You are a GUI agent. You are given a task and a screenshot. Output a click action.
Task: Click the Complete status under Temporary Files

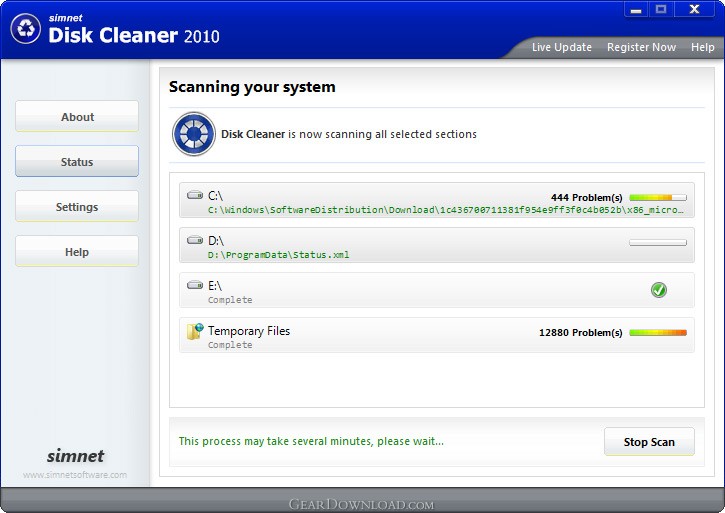tap(230, 345)
